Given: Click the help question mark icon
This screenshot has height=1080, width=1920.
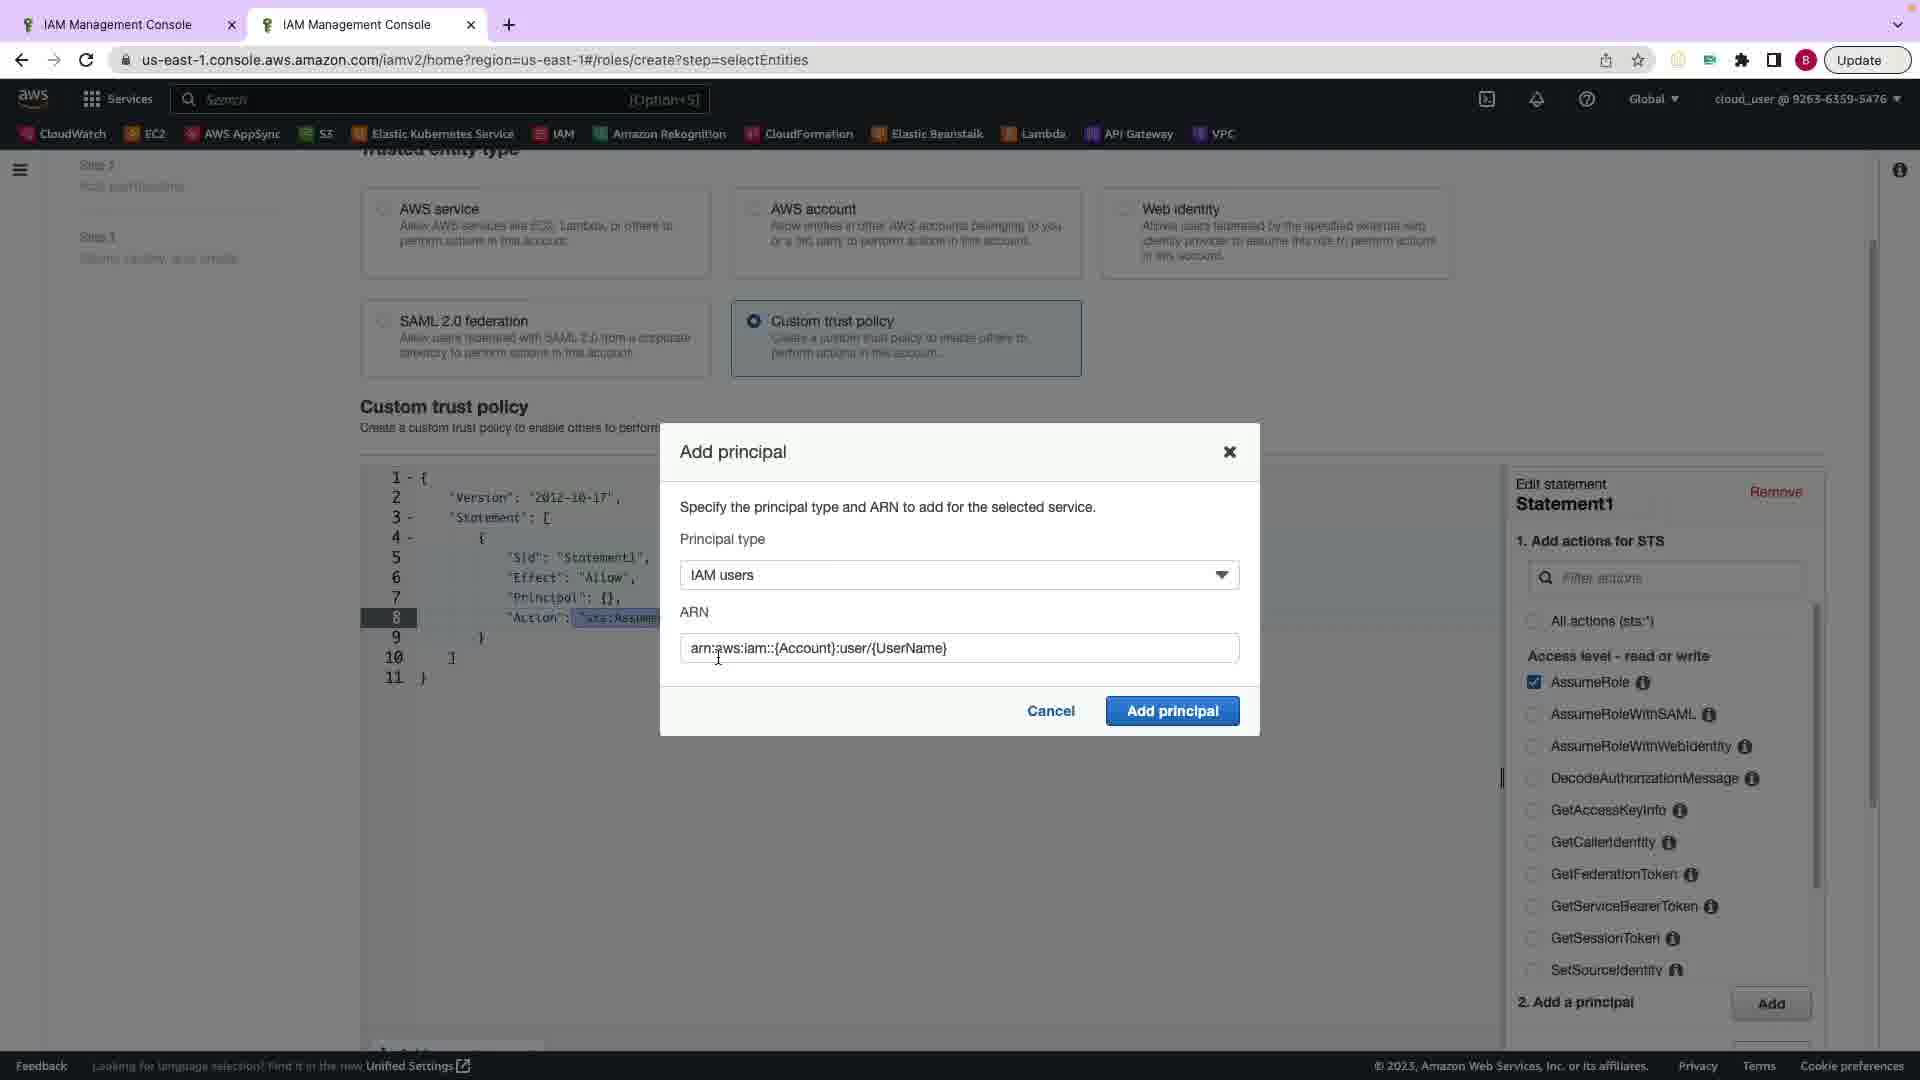Looking at the screenshot, I should (x=1587, y=99).
